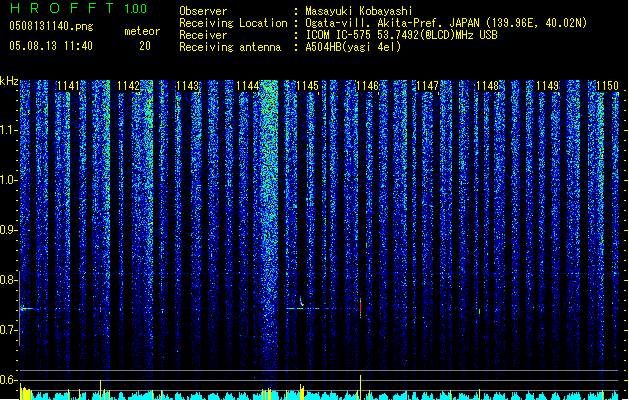Select the filename 0508131140.png
Viewport: 629px width, 400px height.
(51, 27)
